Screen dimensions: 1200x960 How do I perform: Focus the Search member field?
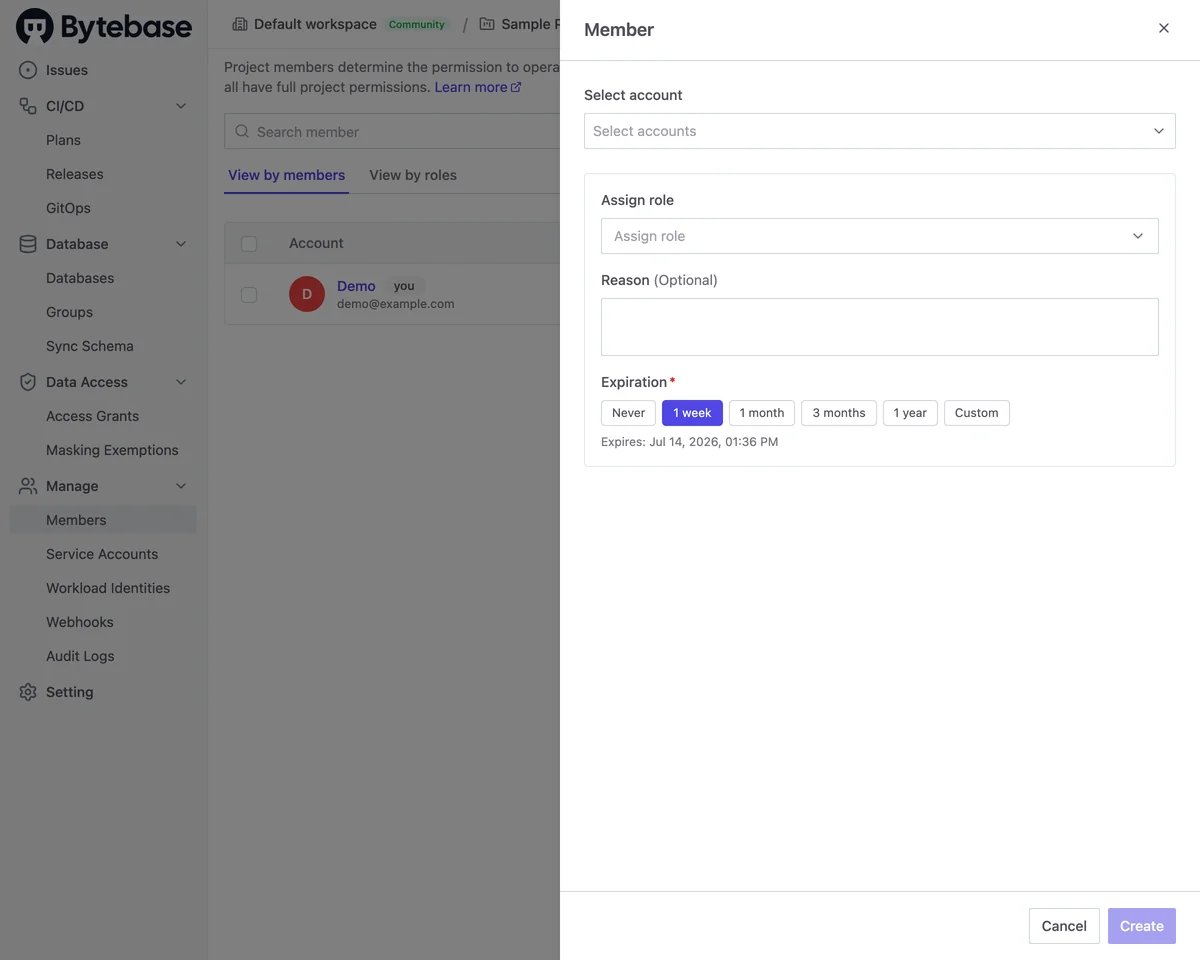coord(392,131)
